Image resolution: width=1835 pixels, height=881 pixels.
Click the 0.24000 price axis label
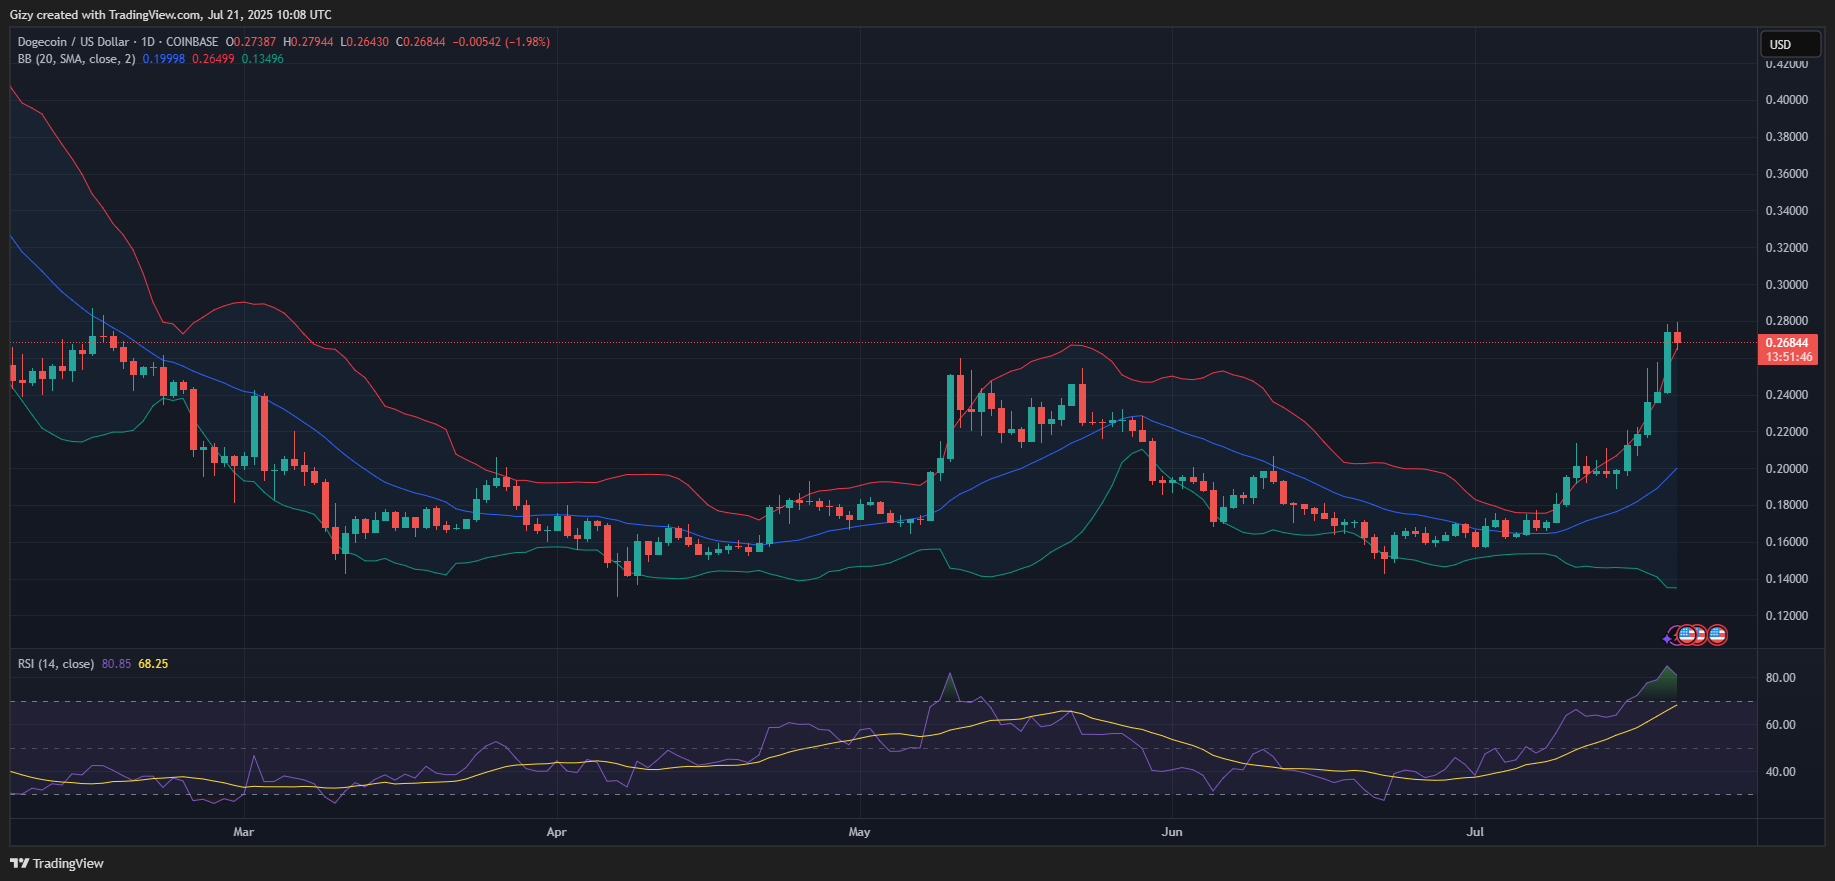pos(1787,395)
